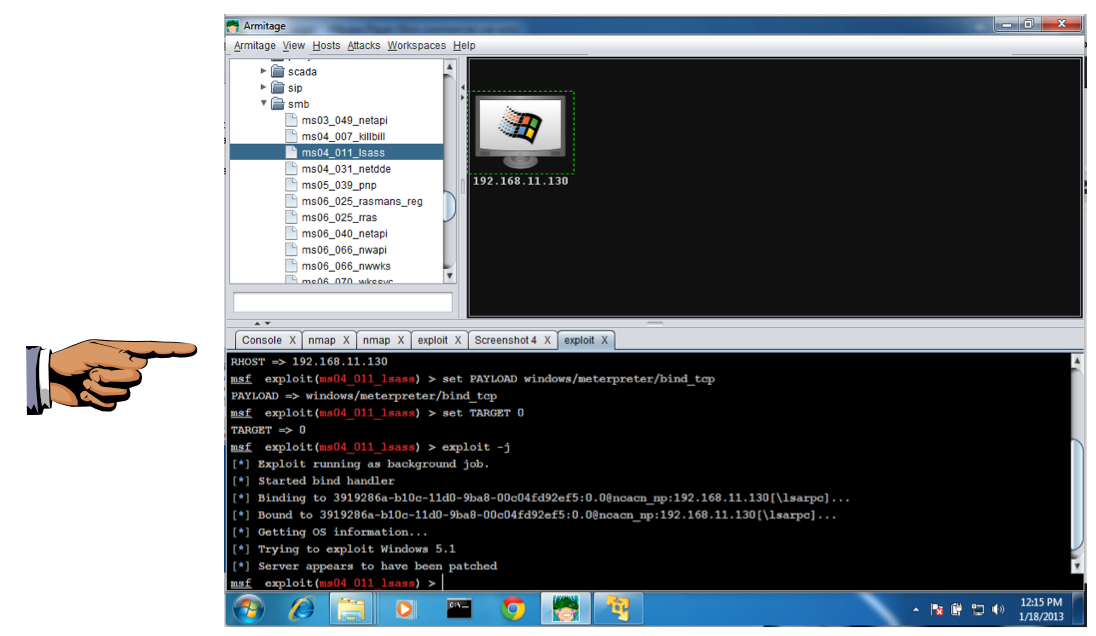Click the file icon beside ms05_039_pnp
1096x636 pixels.
tap(291, 185)
